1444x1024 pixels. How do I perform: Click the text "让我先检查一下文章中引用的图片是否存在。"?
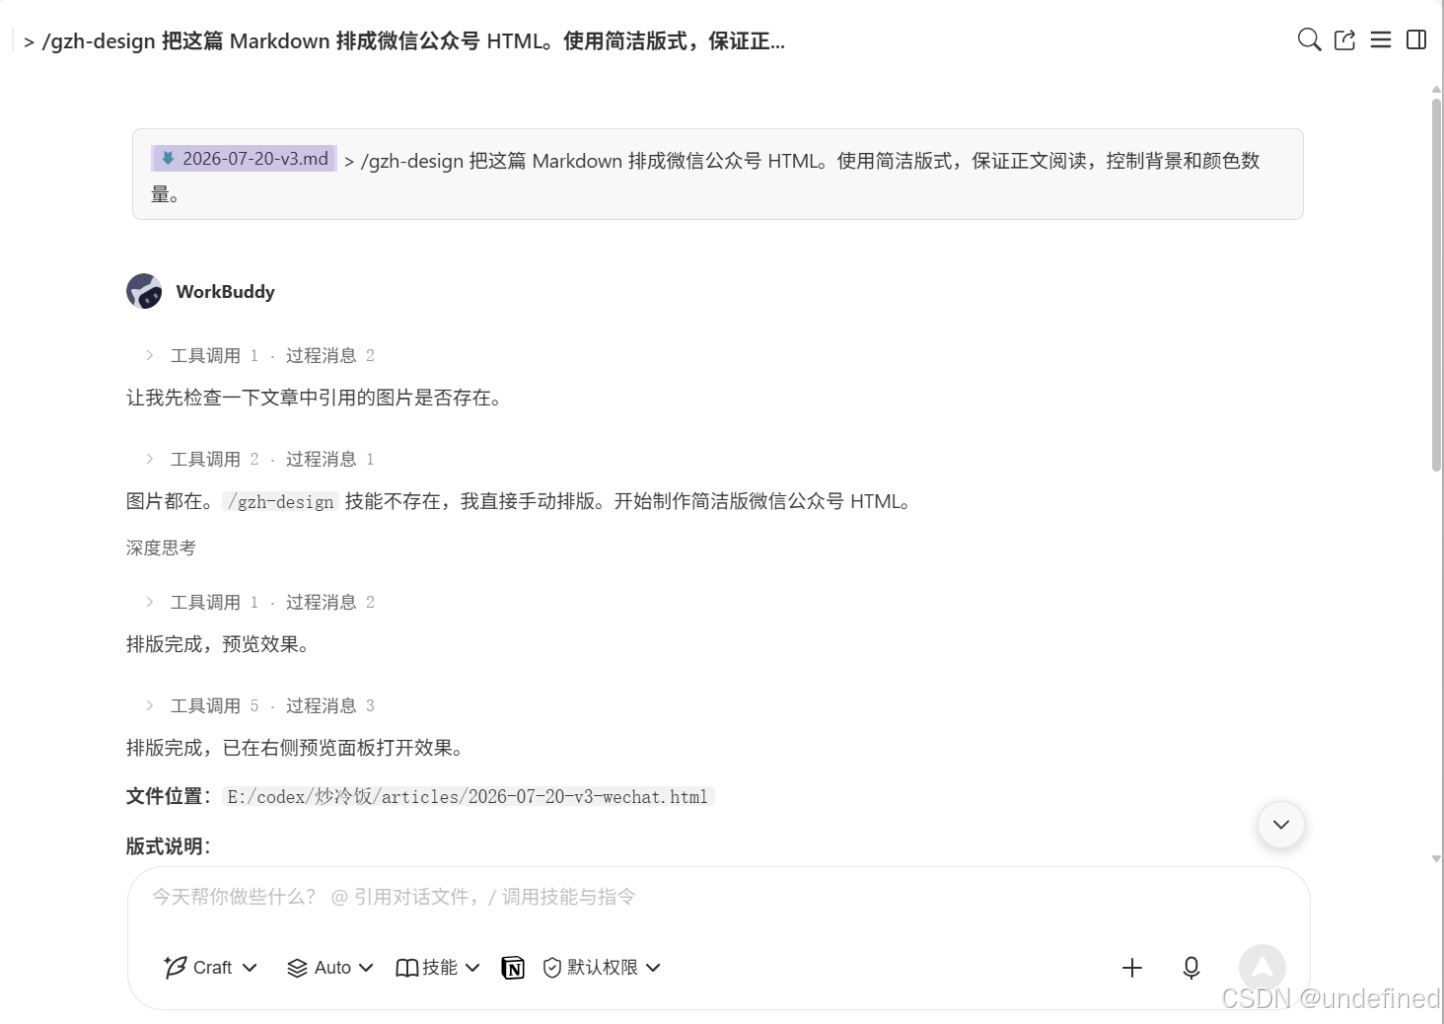(x=315, y=398)
